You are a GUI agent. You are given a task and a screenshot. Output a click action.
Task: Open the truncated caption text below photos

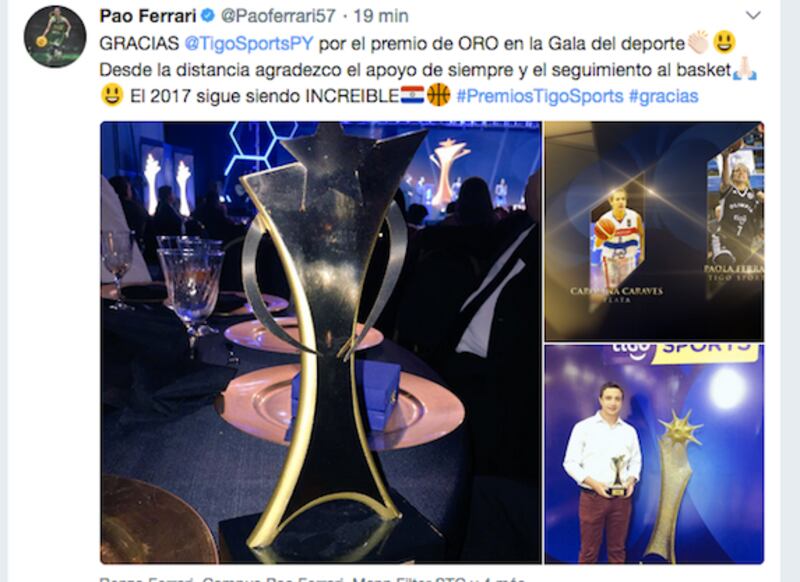click(x=312, y=579)
